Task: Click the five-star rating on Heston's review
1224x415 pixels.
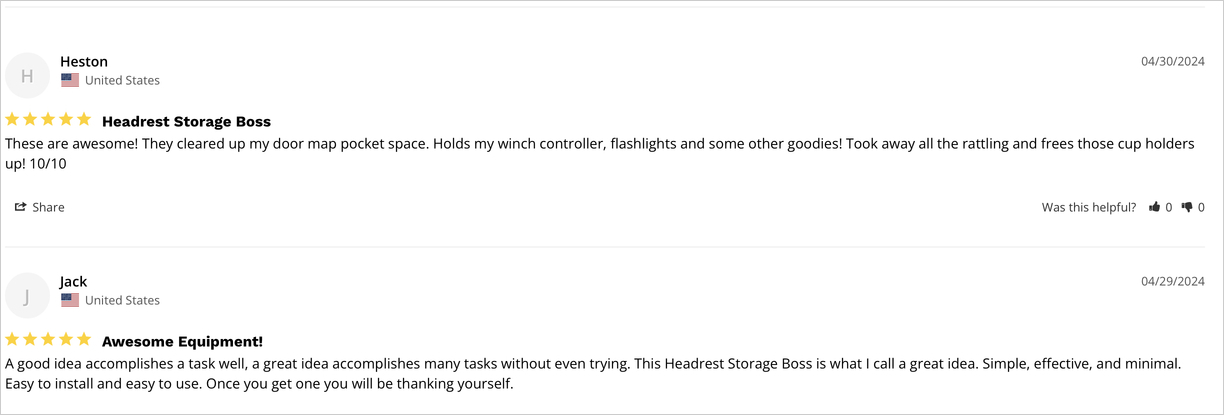Action: (48, 120)
